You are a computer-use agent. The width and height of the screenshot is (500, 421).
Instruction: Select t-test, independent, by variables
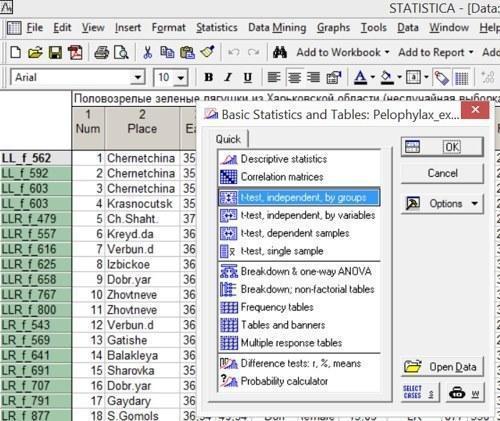[299, 215]
